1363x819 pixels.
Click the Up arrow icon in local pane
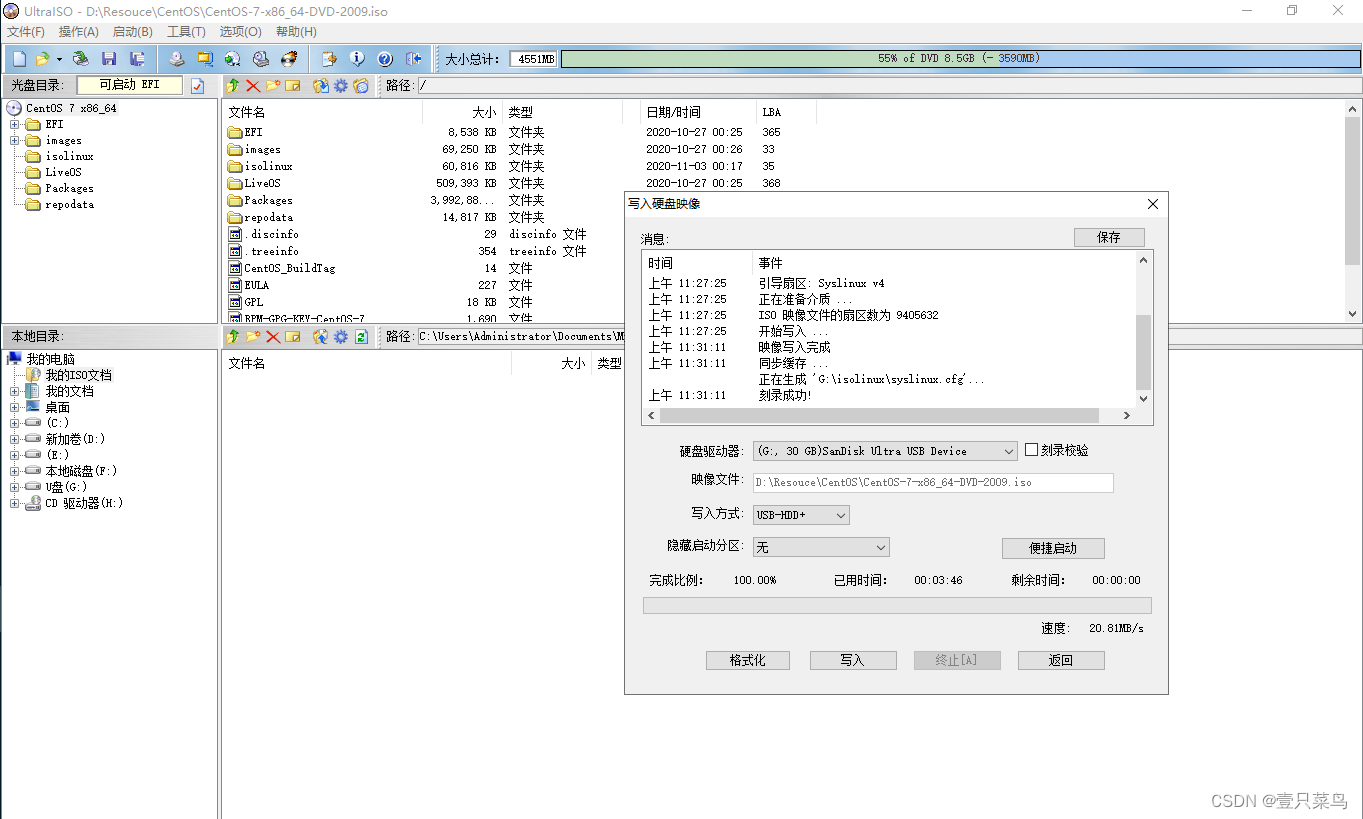pyautogui.click(x=233, y=337)
